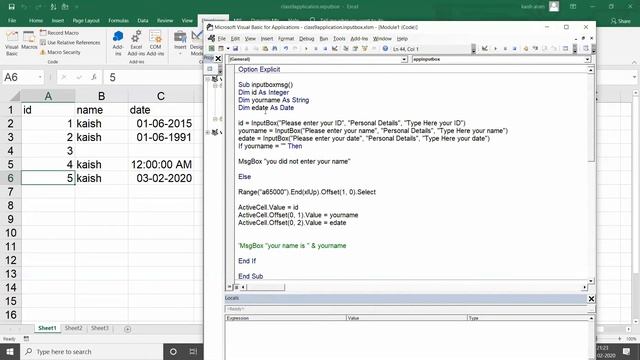The height and width of the screenshot is (360, 640).
Task: Select column B header
Action: coord(101,96)
